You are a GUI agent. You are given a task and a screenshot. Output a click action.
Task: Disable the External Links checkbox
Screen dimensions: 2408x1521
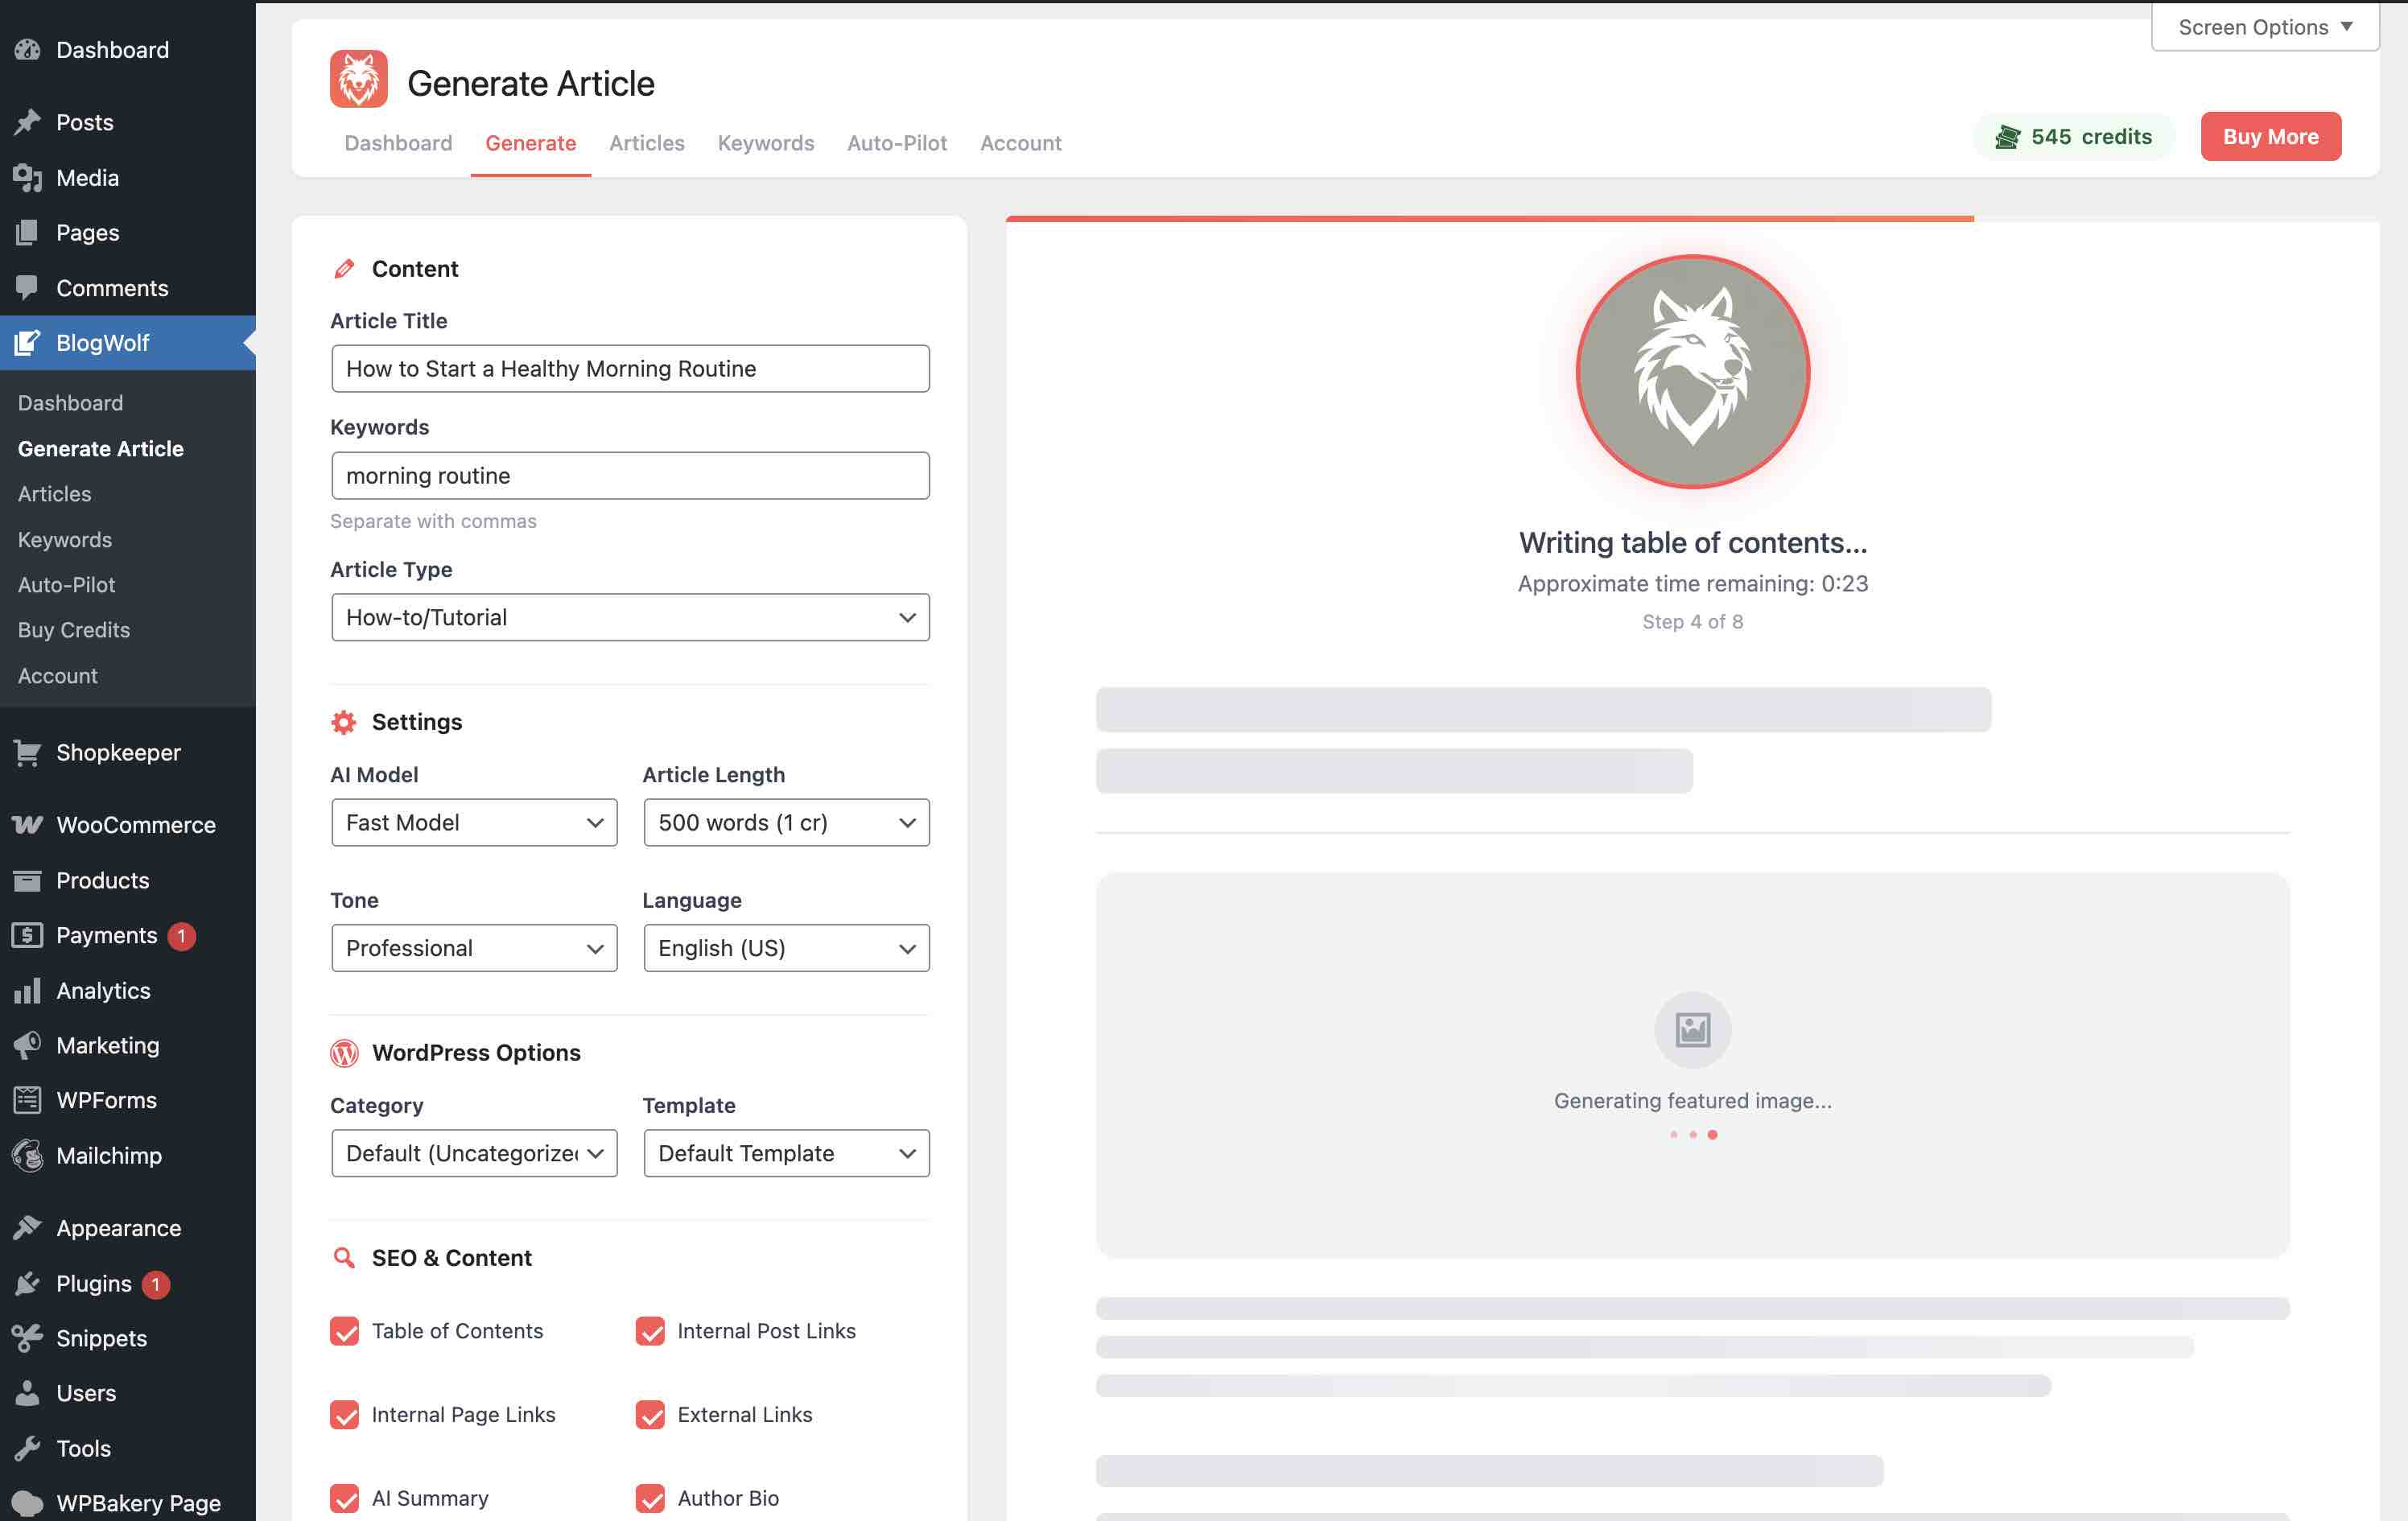click(651, 1414)
